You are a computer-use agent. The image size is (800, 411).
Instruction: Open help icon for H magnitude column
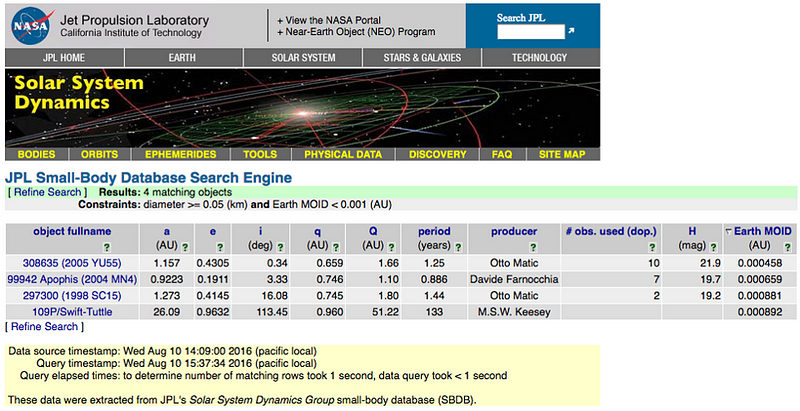pyautogui.click(x=713, y=247)
